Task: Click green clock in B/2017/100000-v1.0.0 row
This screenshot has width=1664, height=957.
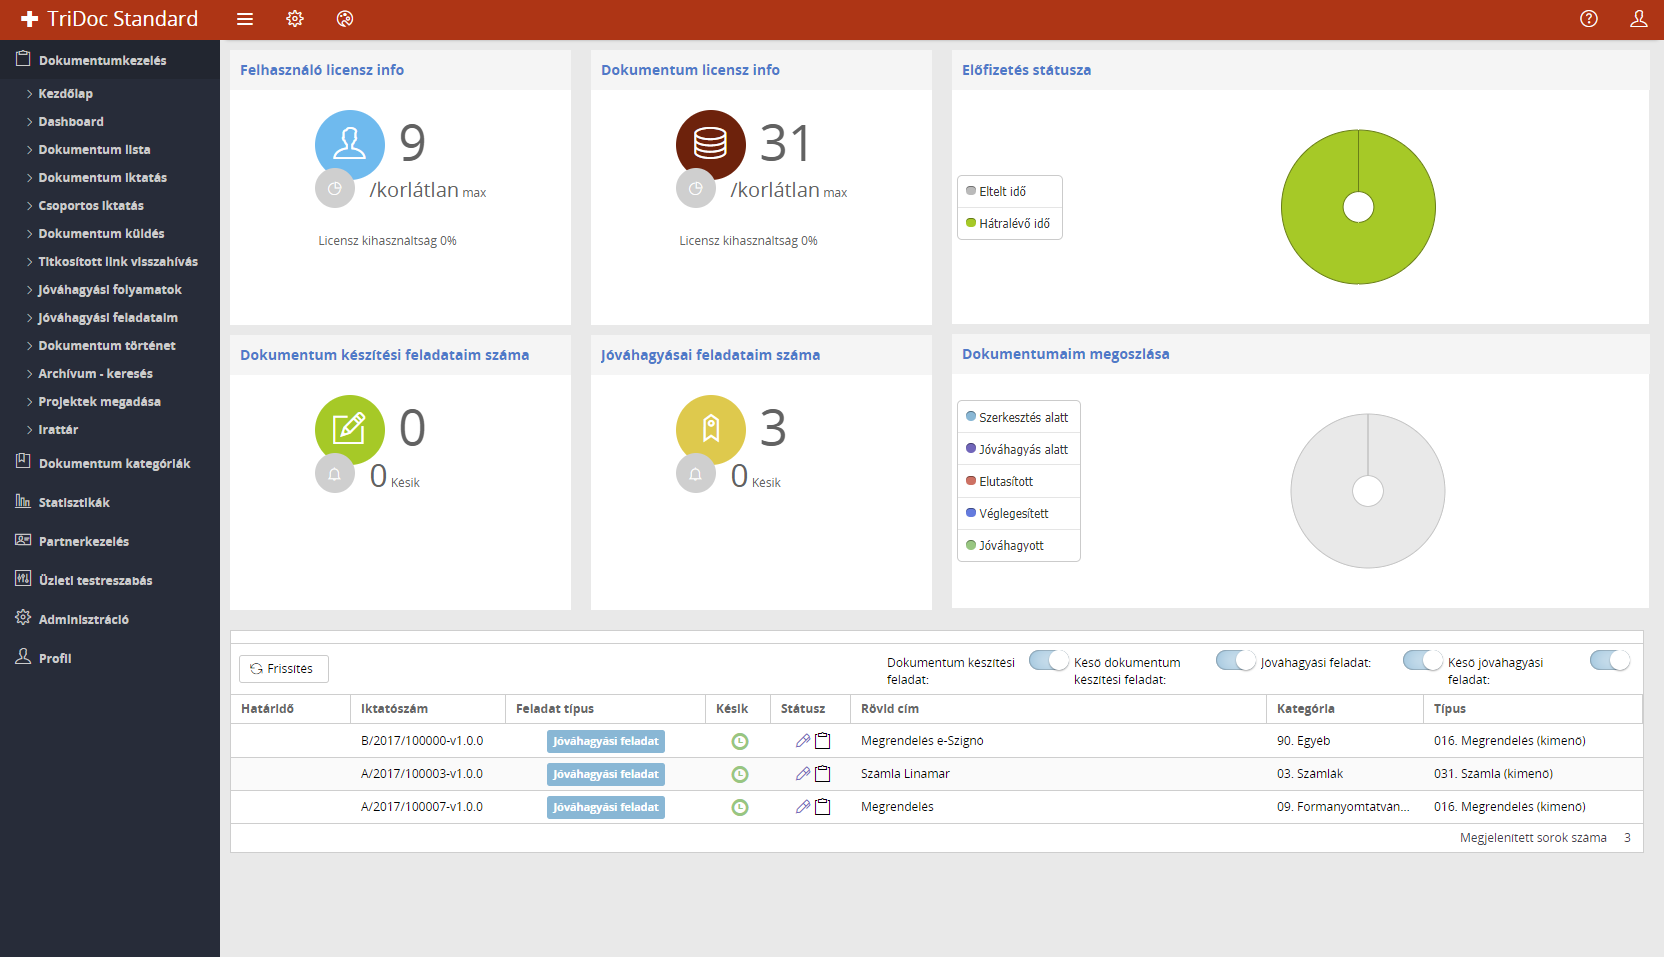Action: click(x=740, y=741)
